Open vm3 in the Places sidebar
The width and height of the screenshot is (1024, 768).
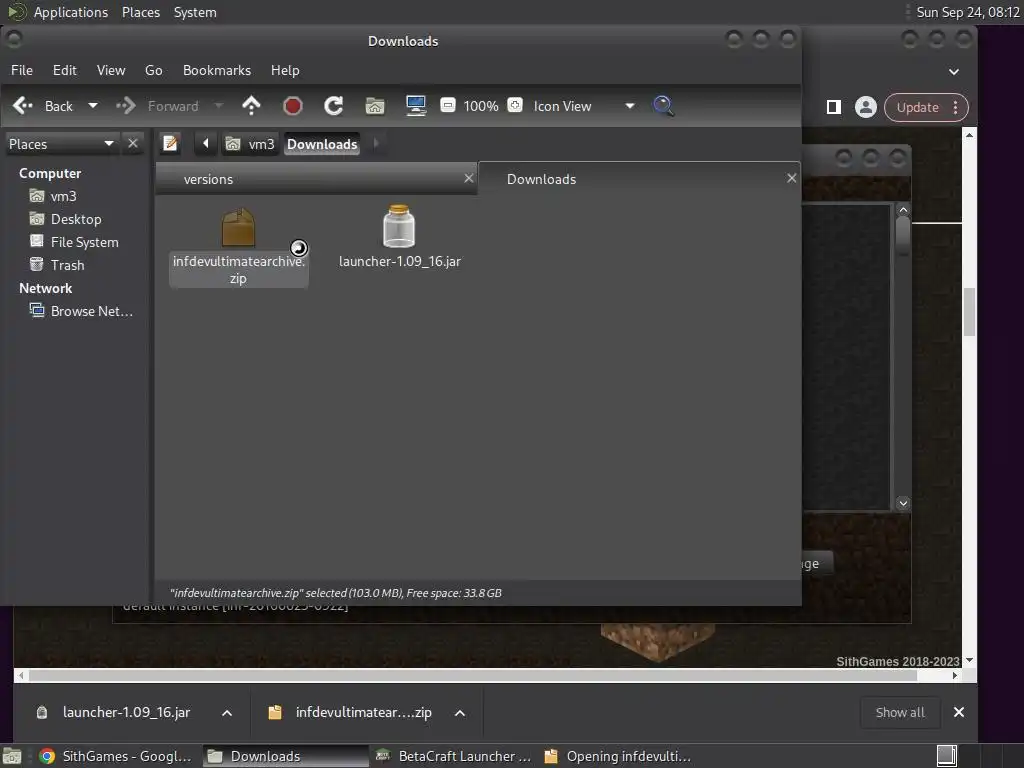click(63, 196)
